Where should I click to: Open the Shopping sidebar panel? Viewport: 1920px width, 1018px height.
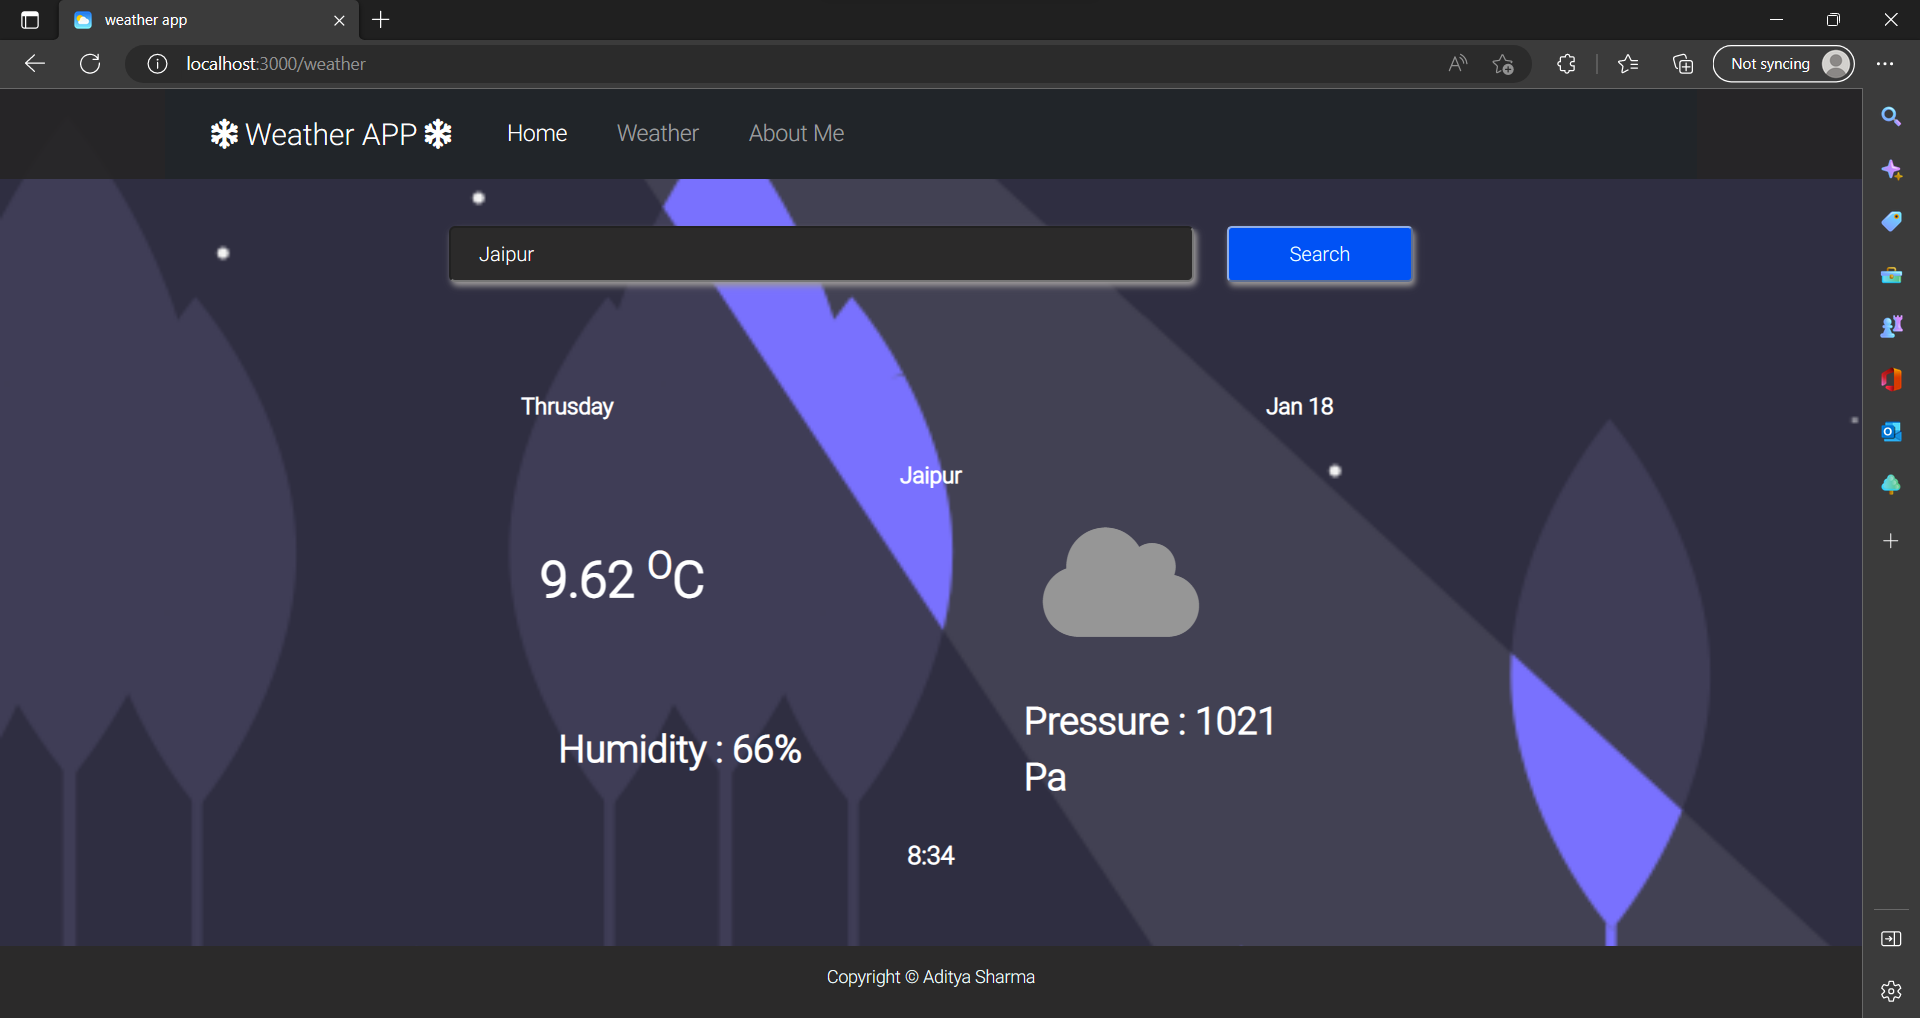coord(1890,221)
